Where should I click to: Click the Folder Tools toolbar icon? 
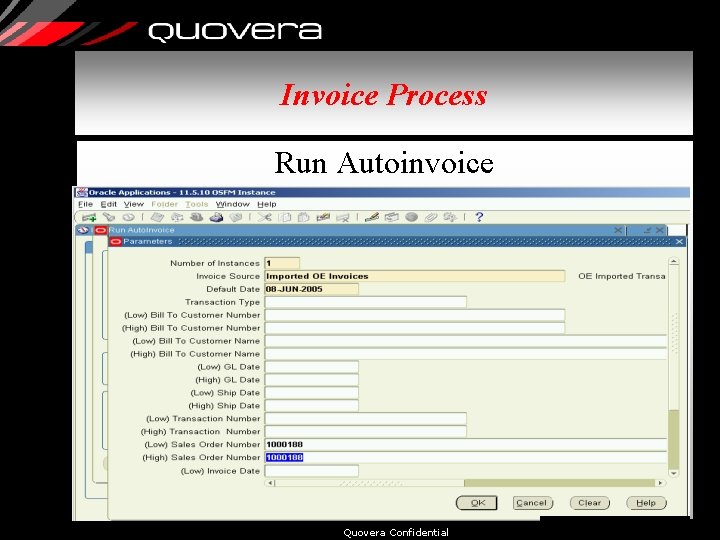(450, 217)
